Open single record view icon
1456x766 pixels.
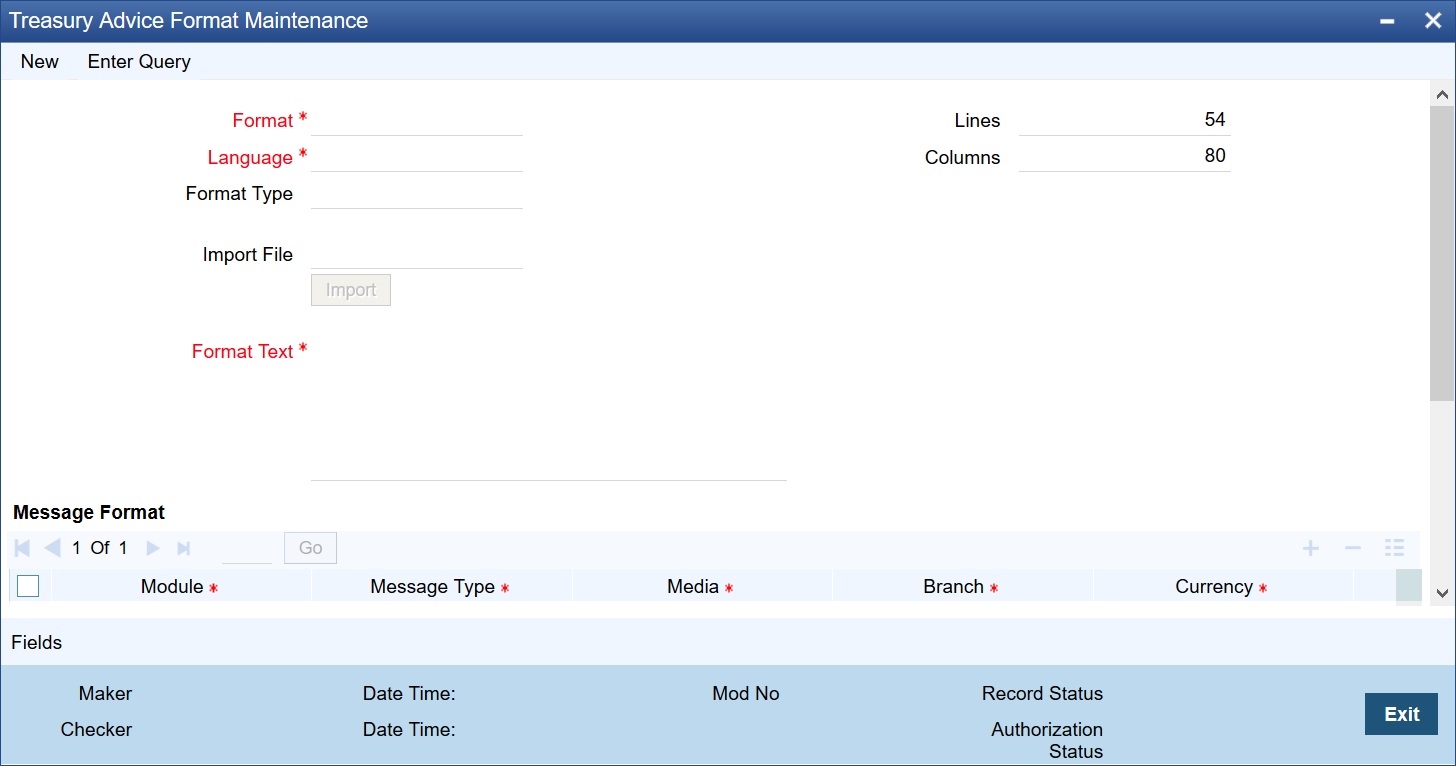click(1395, 548)
